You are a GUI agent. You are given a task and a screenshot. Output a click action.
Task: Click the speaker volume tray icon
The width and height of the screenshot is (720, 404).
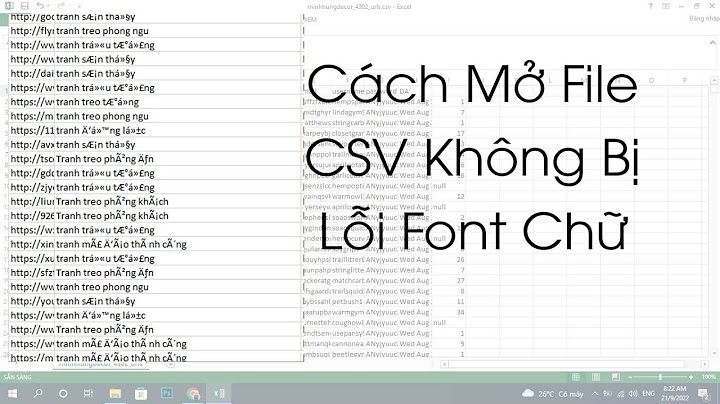[x=633, y=394]
